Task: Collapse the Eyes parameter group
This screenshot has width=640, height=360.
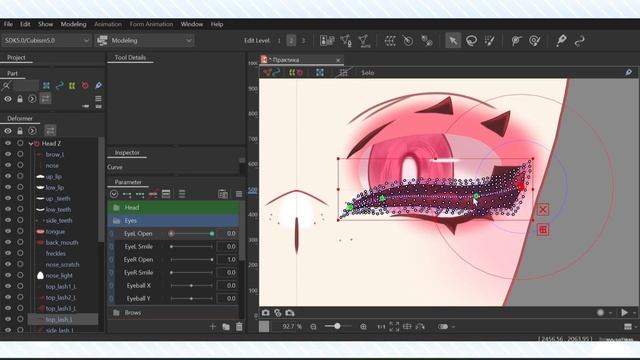Action: (x=116, y=220)
